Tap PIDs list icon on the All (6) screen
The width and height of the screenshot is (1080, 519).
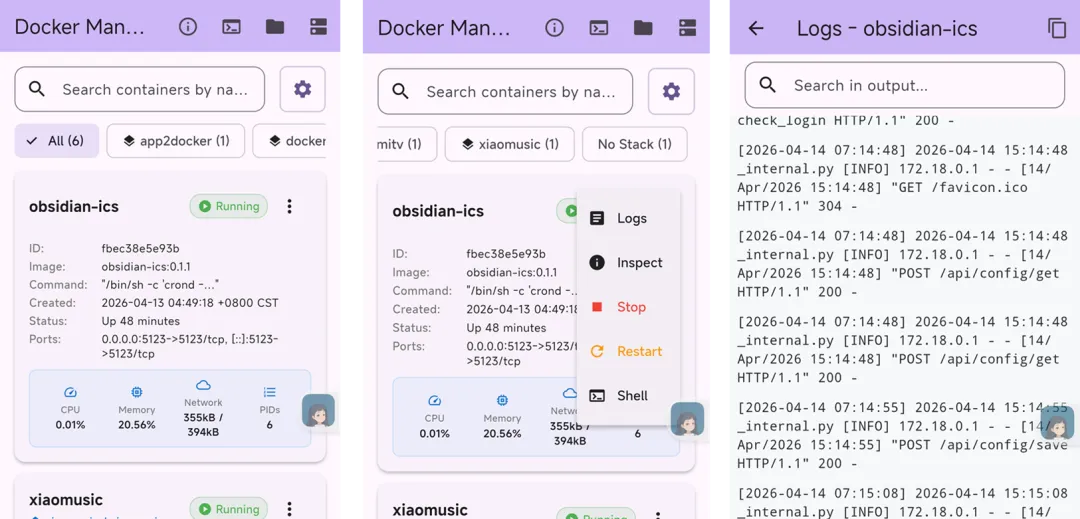(x=269, y=392)
